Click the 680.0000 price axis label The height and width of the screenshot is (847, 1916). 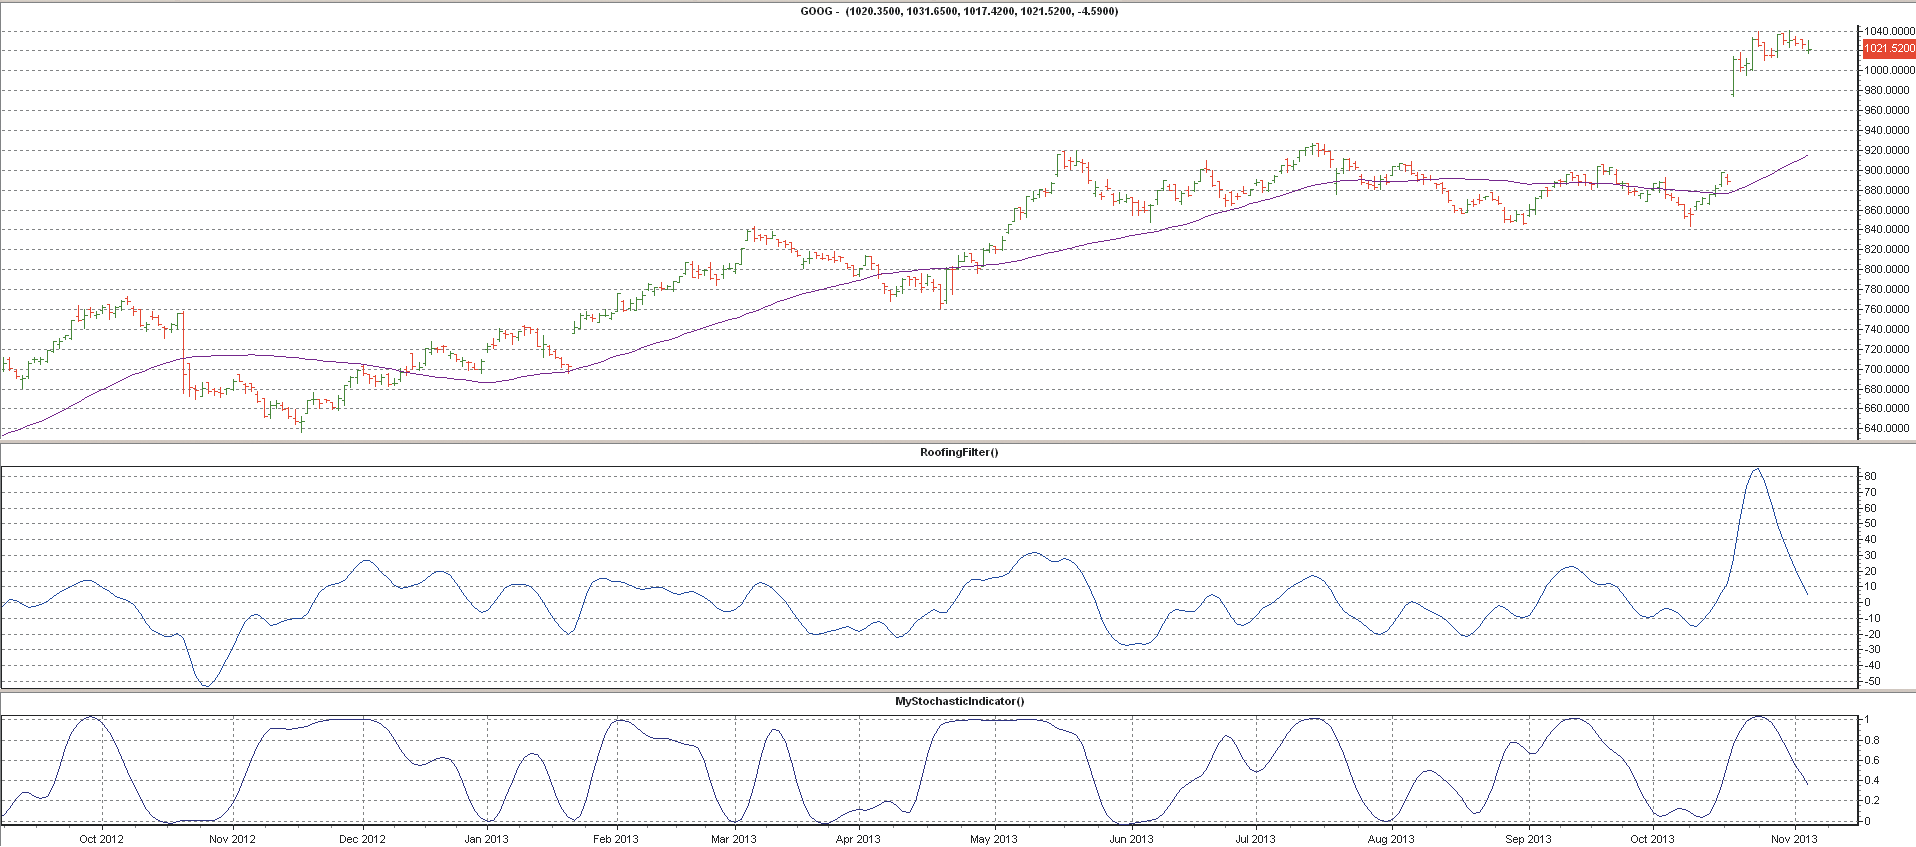tap(1888, 389)
